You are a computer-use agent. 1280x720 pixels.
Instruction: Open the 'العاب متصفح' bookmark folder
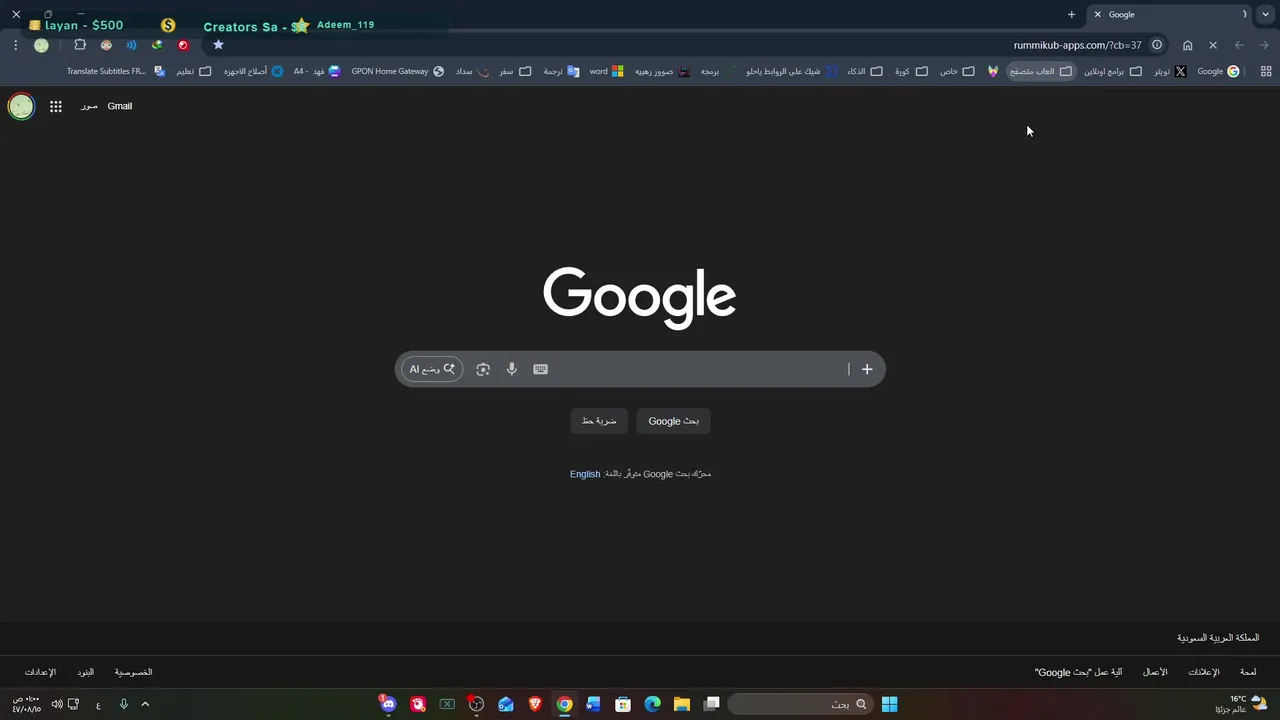1040,71
